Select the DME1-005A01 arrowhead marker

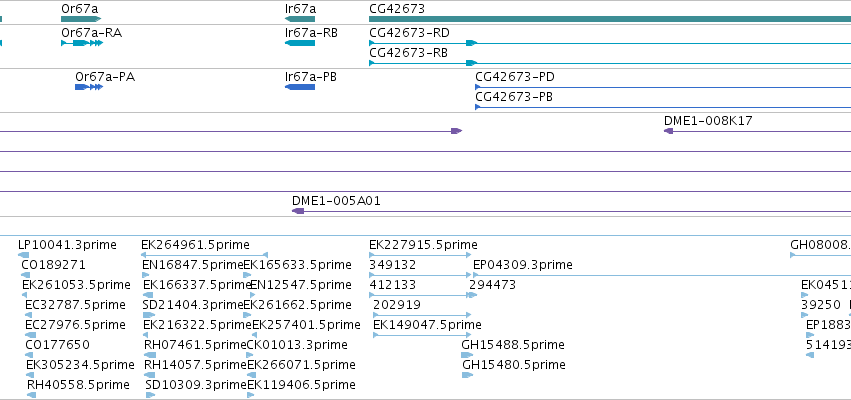pyautogui.click(x=298, y=211)
